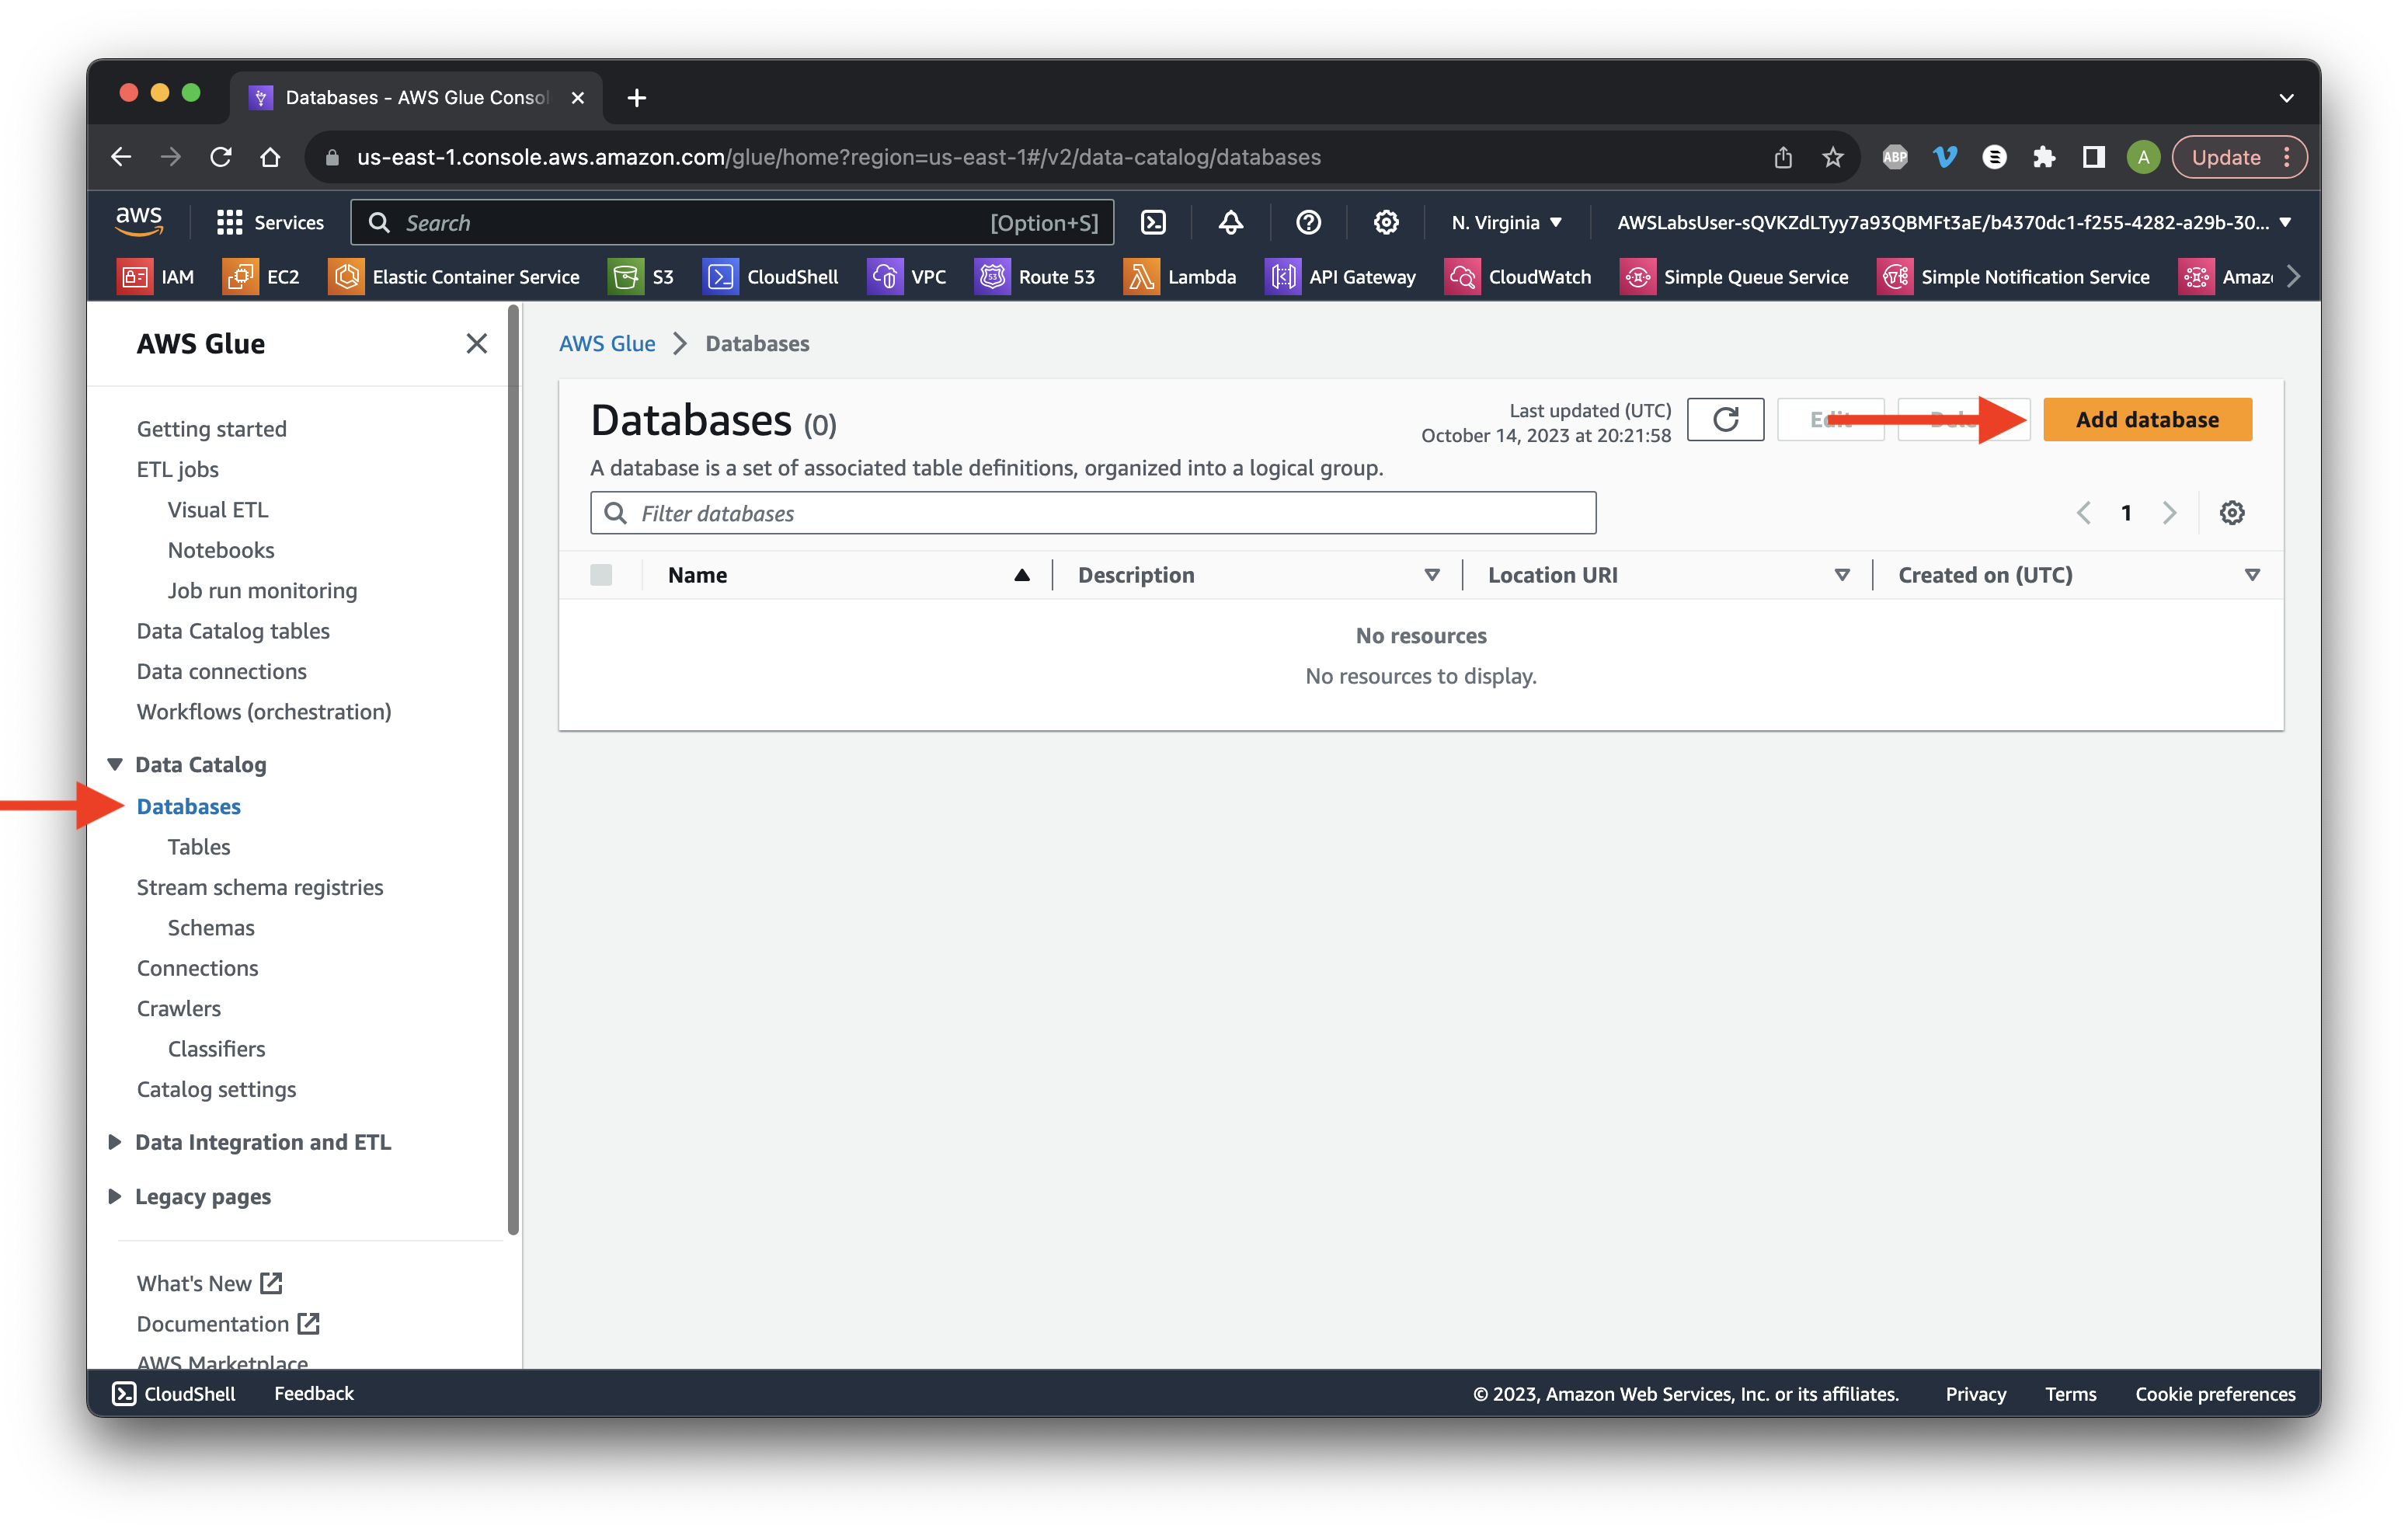Screen dimensions: 2408x1532
Task: Open Classifiers in sidebar
Action: point(216,1049)
